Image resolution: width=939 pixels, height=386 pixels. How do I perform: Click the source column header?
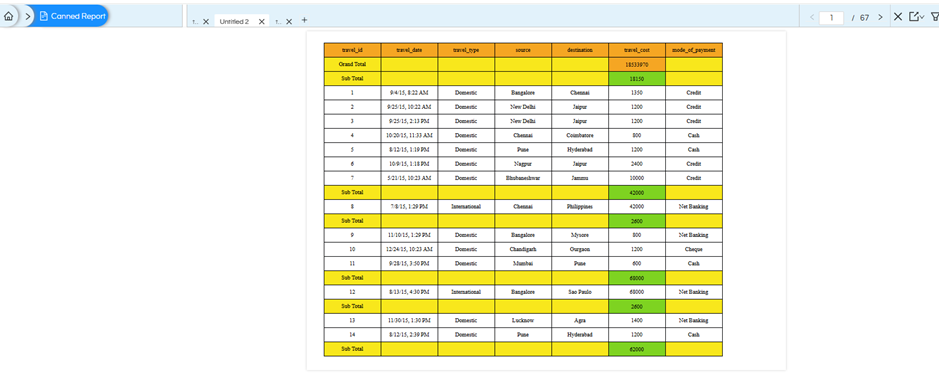point(523,50)
